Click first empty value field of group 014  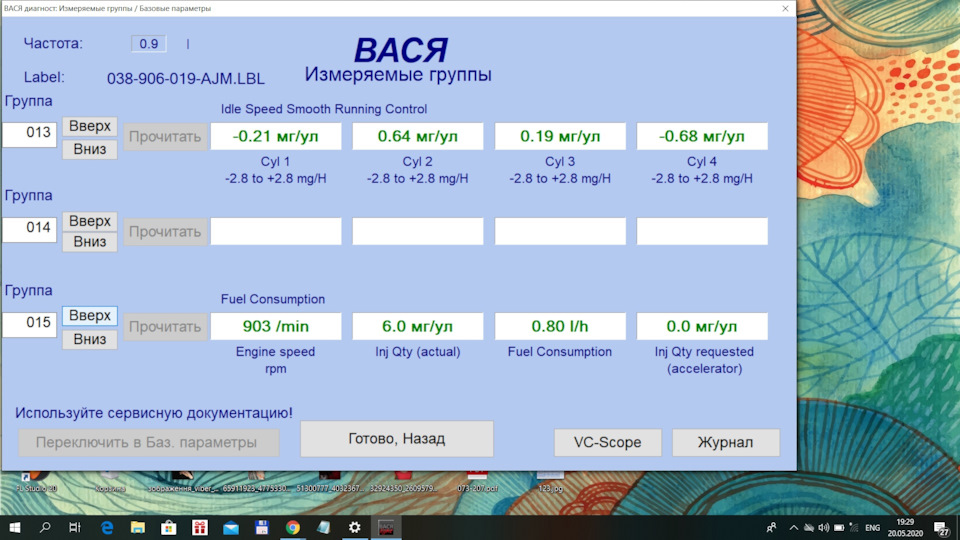tap(276, 231)
